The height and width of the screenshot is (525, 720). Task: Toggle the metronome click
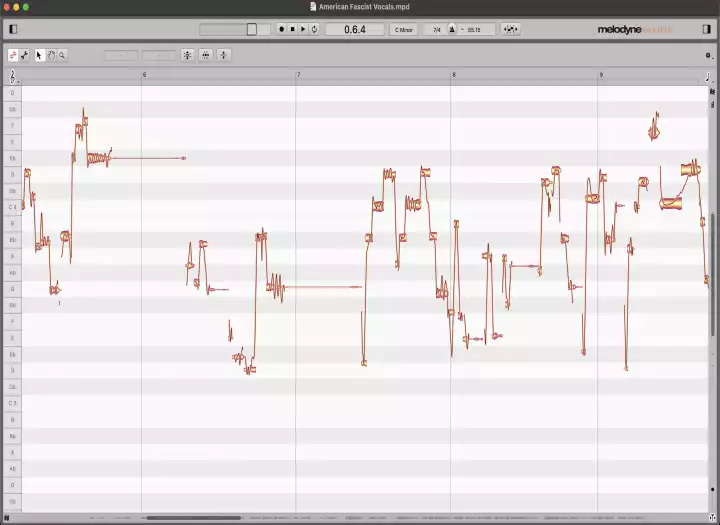click(x=451, y=29)
